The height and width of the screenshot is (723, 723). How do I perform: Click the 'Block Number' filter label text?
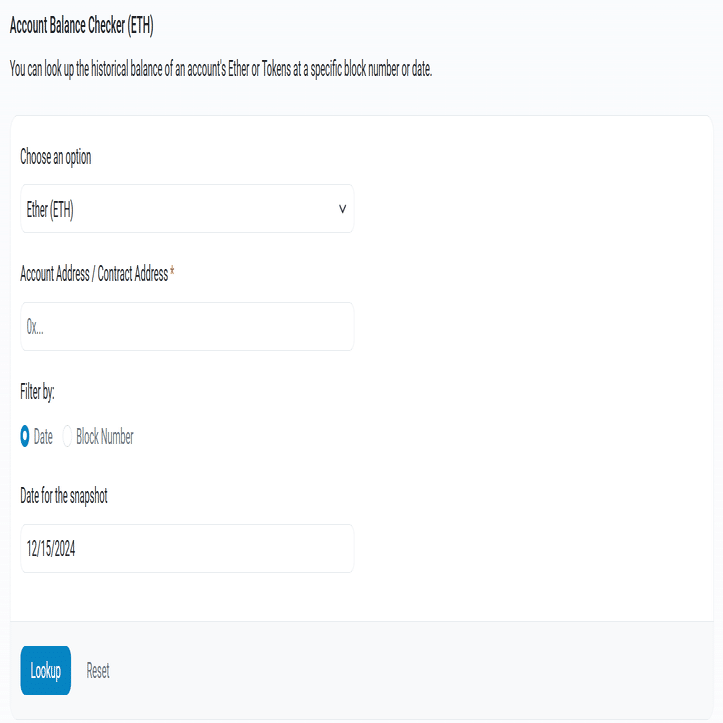[x=105, y=437]
